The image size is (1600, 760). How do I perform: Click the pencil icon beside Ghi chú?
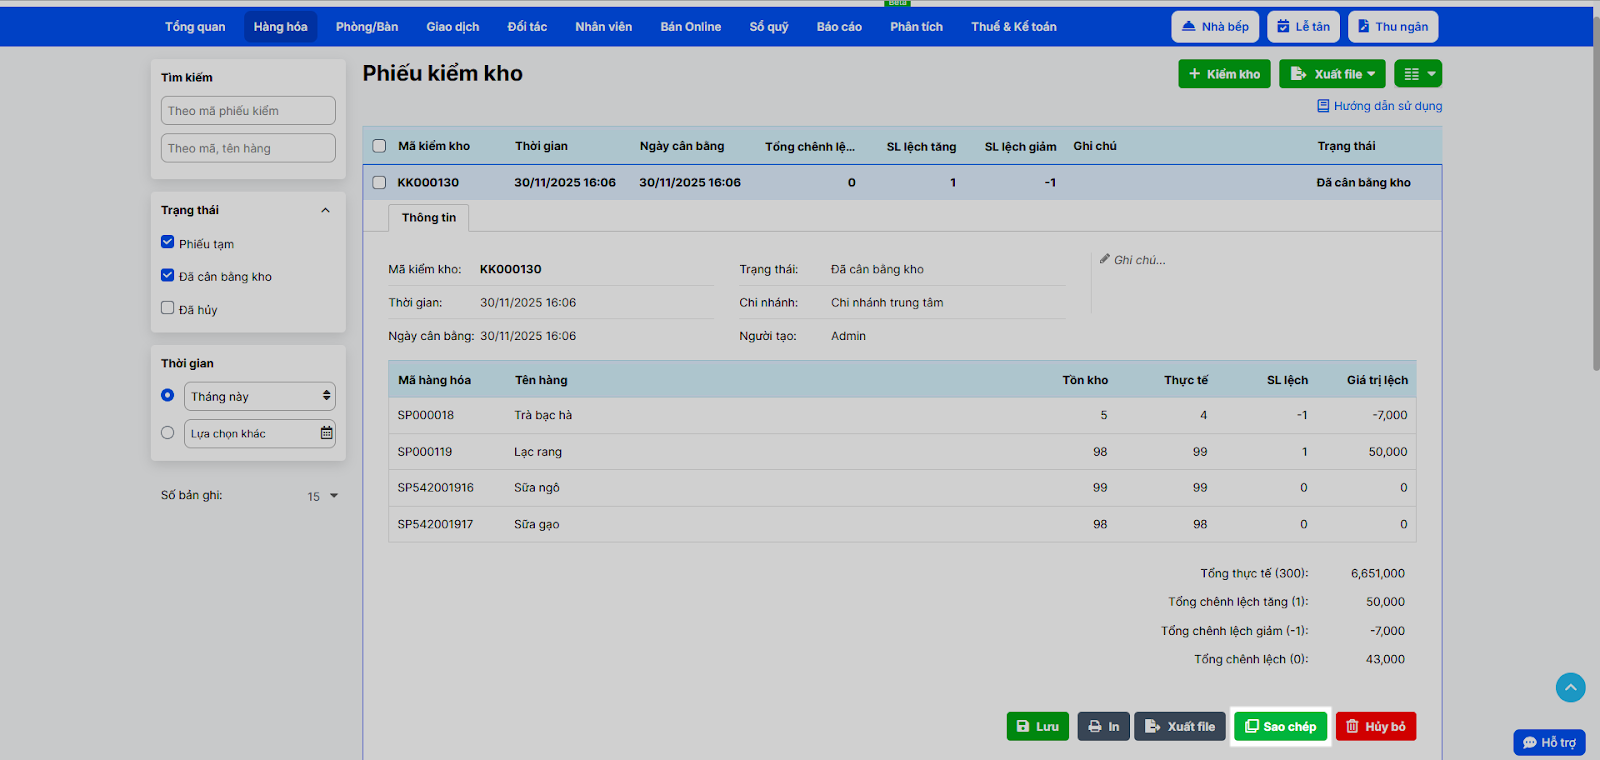pos(1105,259)
